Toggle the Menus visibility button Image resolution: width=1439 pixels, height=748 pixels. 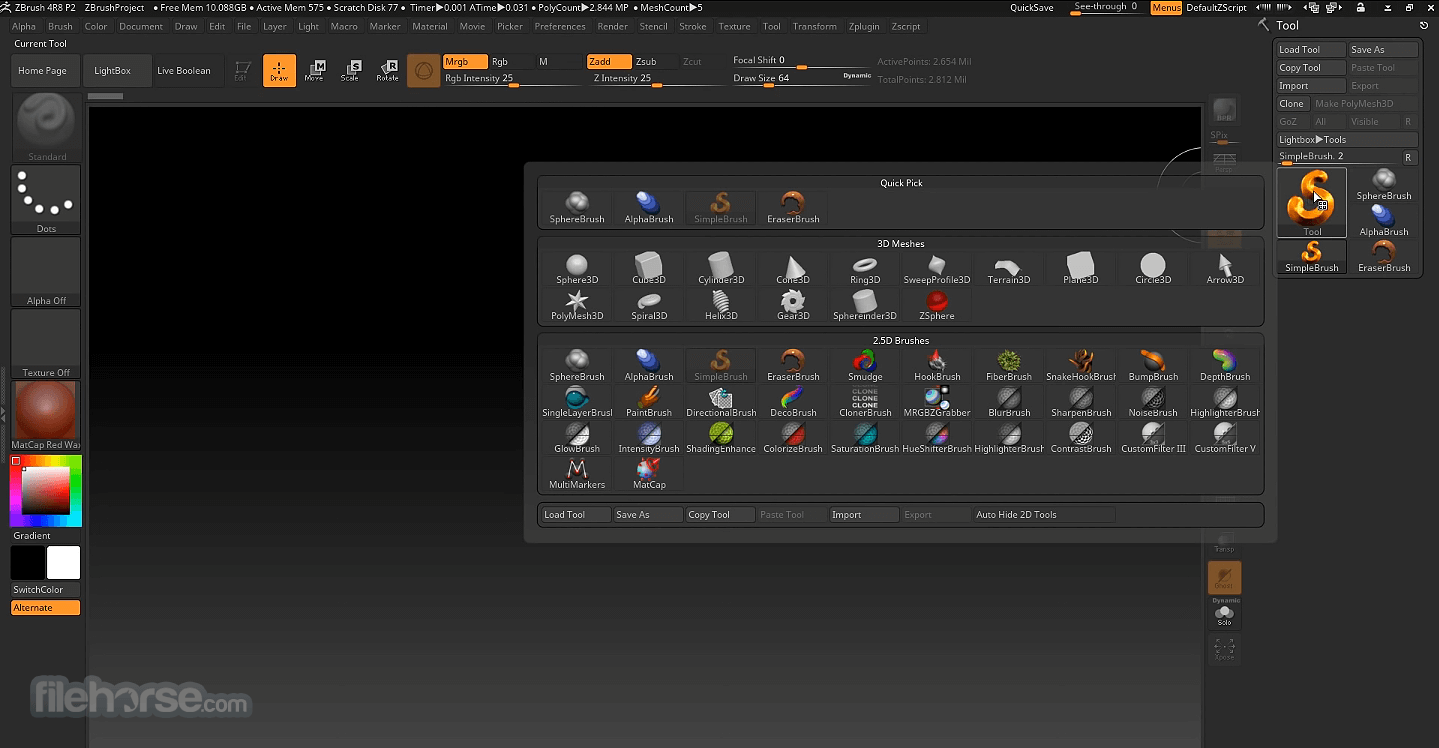1166,8
